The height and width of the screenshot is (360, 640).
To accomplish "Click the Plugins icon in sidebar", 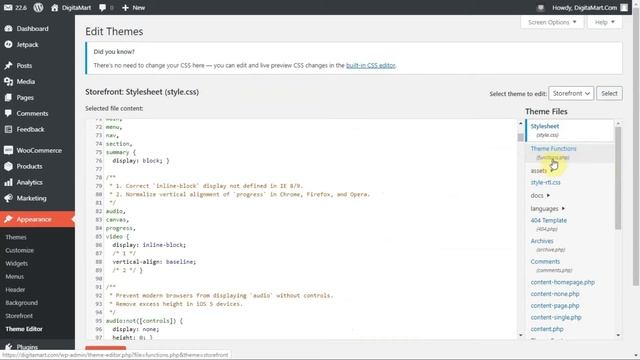I will 9,347.
